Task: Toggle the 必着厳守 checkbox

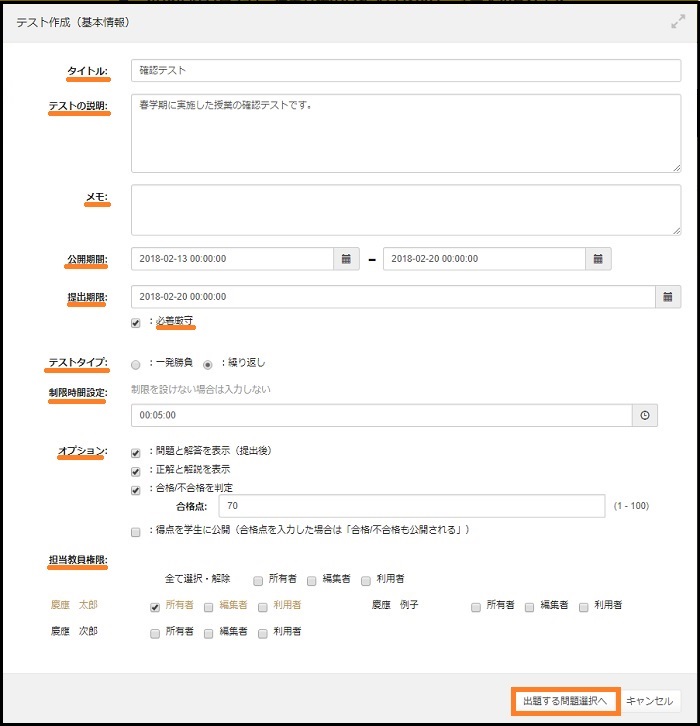Action: click(x=136, y=322)
